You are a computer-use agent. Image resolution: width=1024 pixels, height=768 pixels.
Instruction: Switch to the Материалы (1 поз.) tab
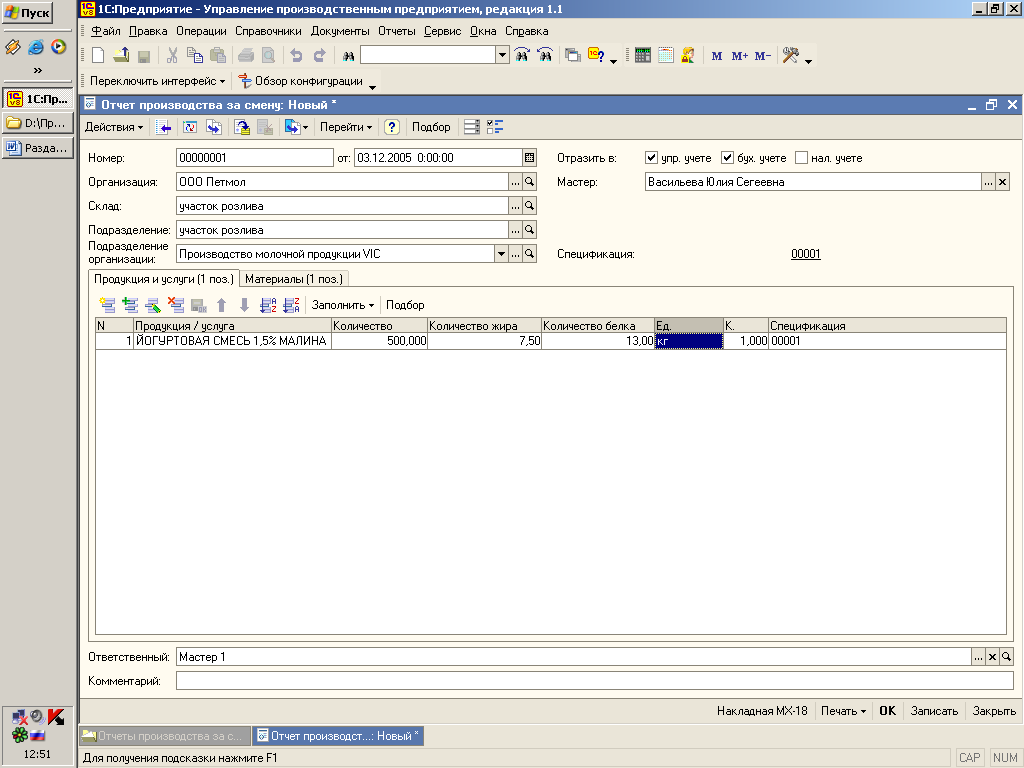tap(294, 279)
